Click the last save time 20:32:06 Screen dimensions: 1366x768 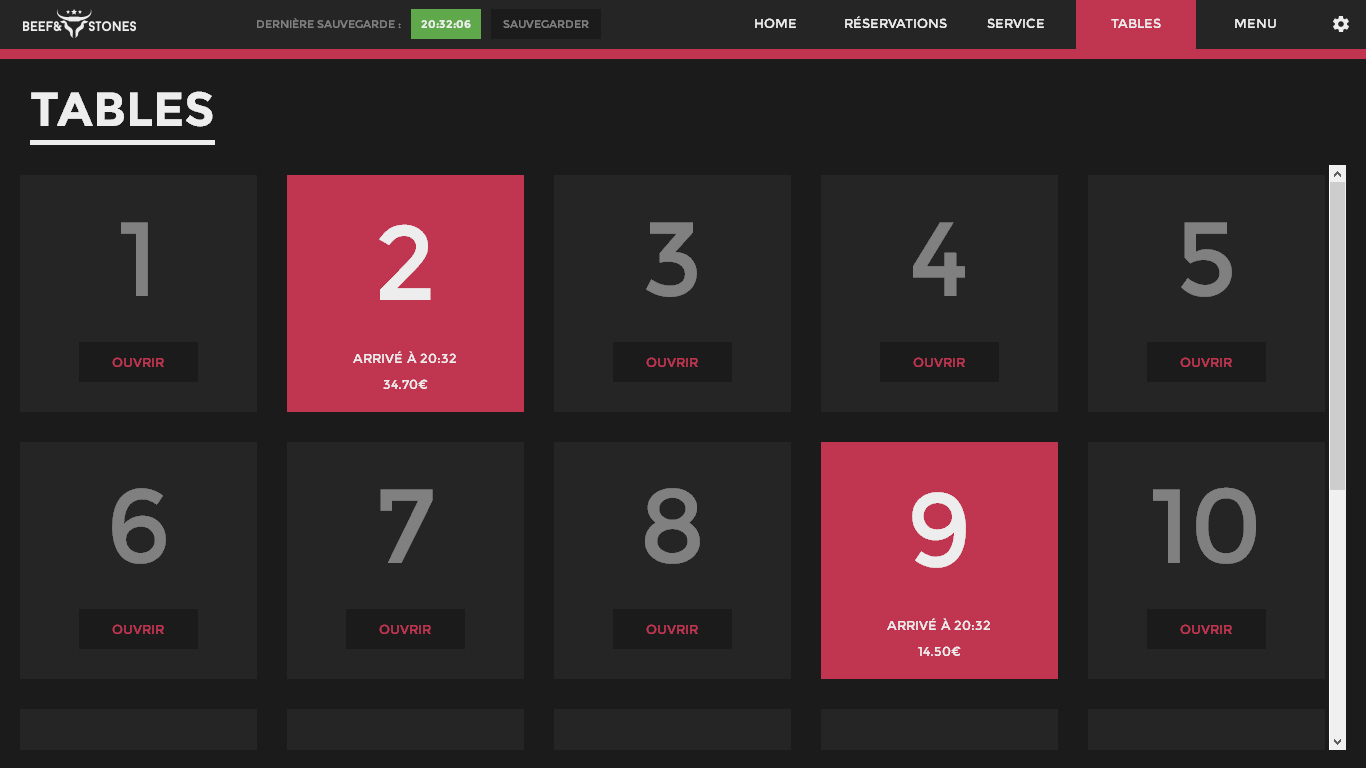446,24
